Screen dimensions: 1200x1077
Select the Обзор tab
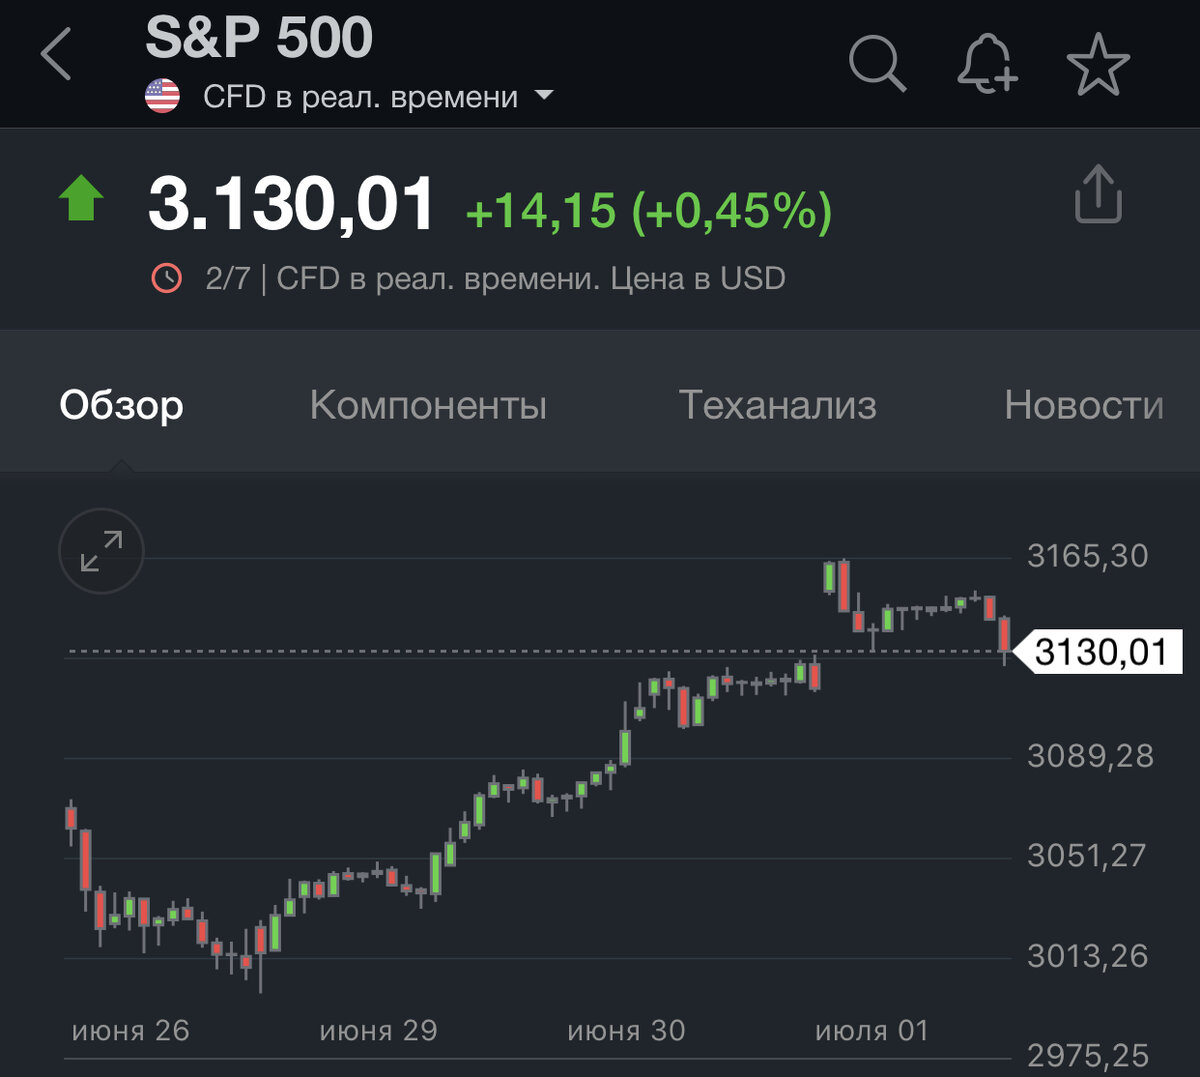pyautogui.click(x=121, y=405)
